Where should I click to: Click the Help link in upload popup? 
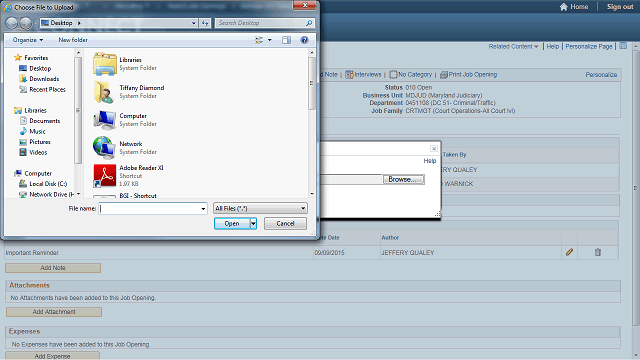(x=429, y=161)
